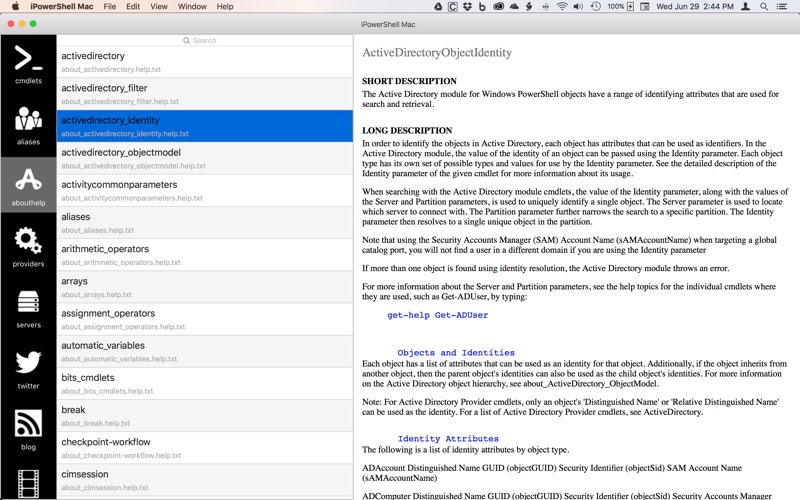Click the Objects and Identities heading
The width and height of the screenshot is (800, 500).
(456, 353)
